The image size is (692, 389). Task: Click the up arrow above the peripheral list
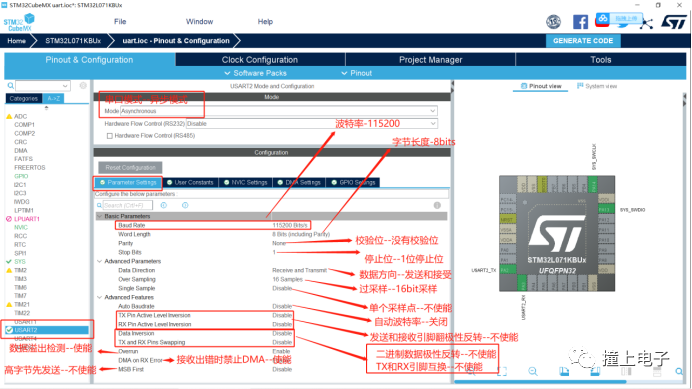click(46, 108)
